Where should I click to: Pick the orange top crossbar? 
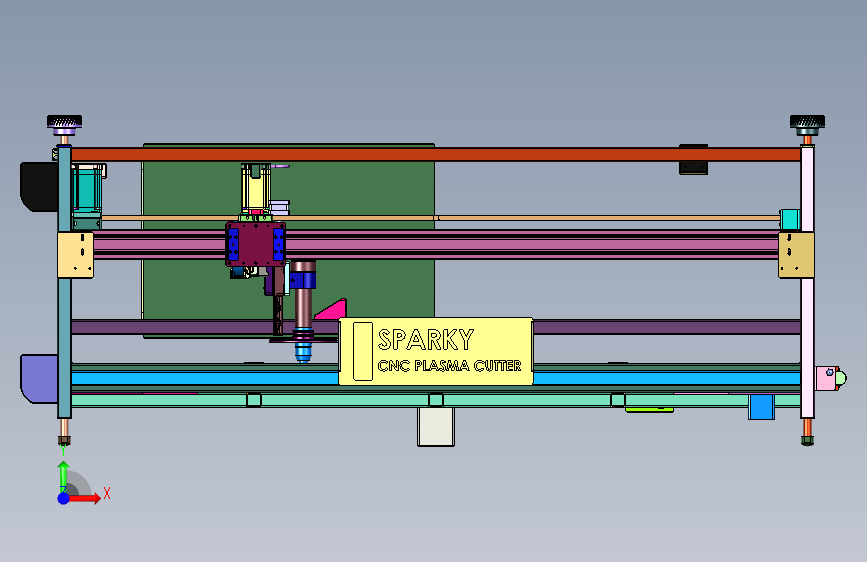436,154
